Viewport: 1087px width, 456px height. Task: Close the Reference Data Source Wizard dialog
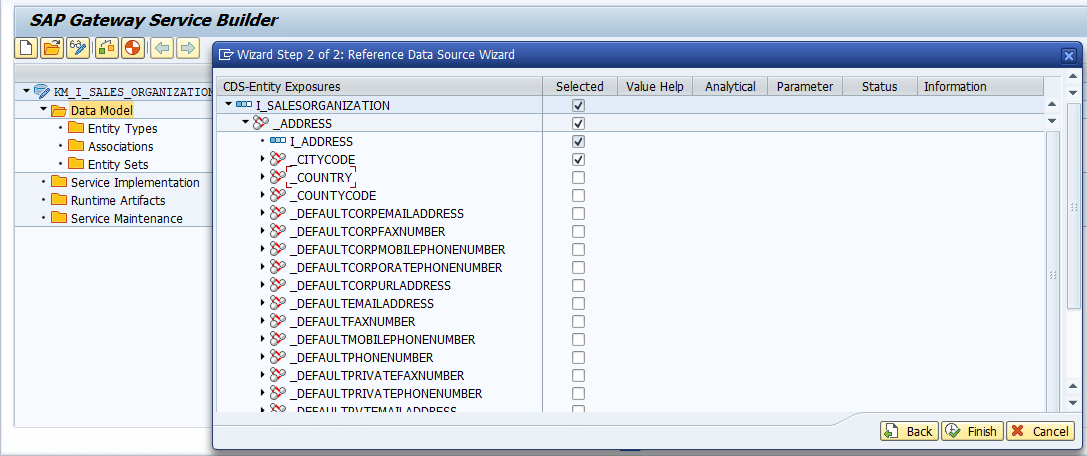point(1069,55)
